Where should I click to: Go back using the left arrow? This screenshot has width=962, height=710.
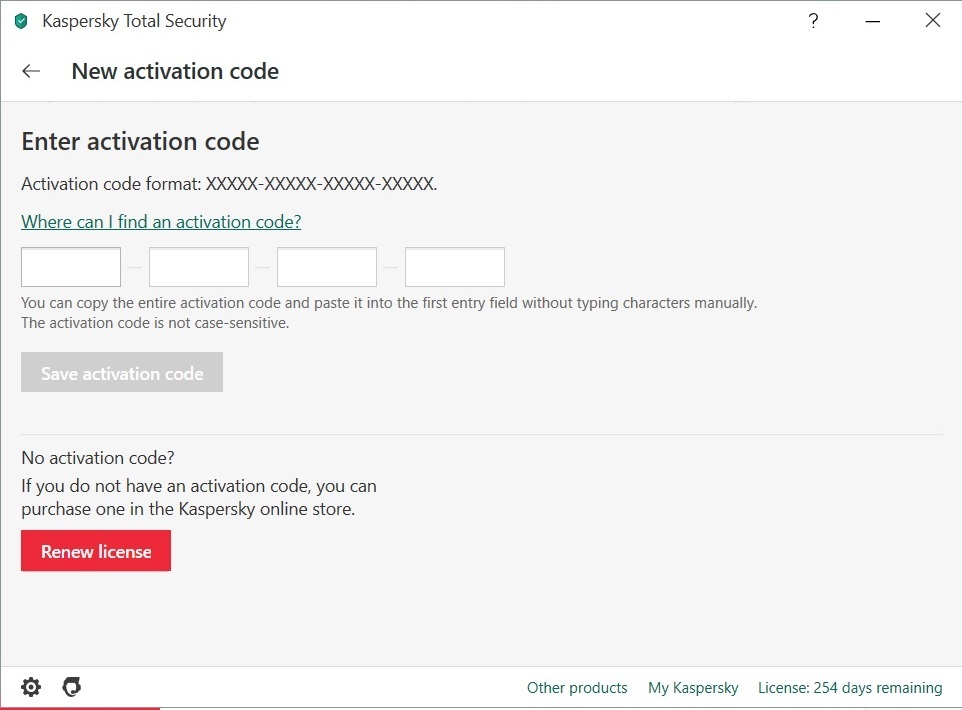tap(31, 71)
